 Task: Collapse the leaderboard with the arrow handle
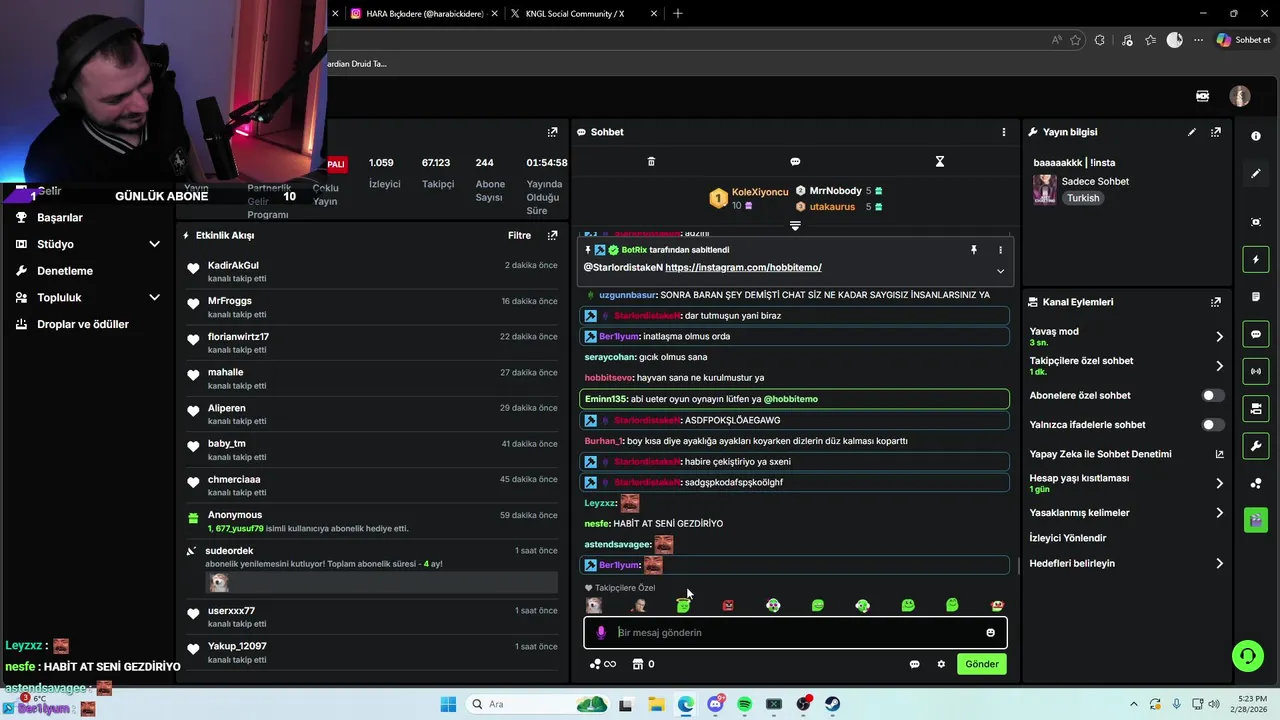(x=795, y=226)
